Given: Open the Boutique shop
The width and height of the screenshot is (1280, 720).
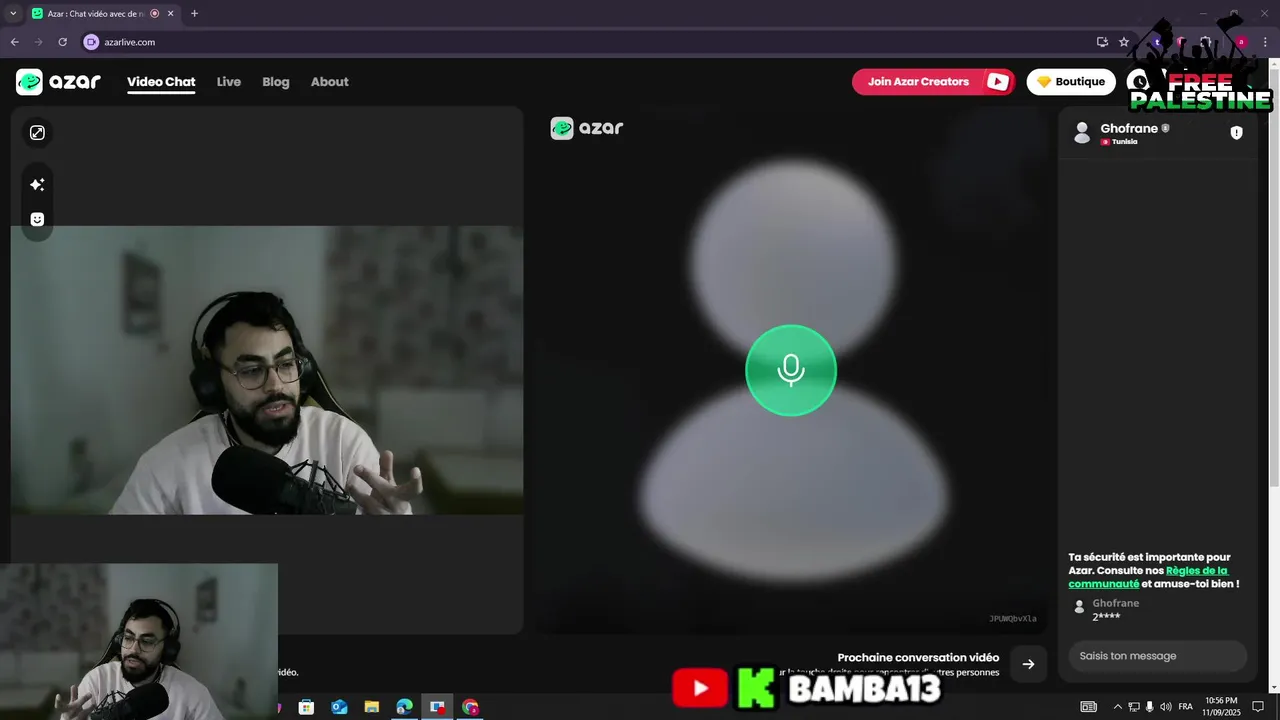Looking at the screenshot, I should (x=1071, y=82).
